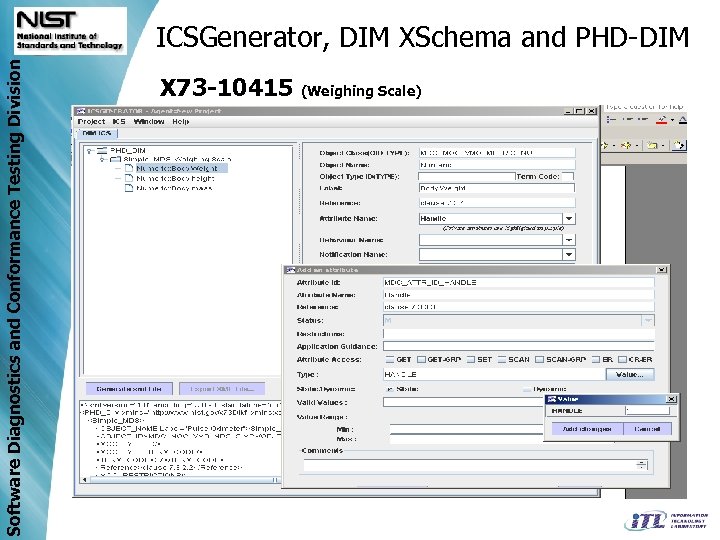Switch to the DIM ICS tab
Screen dimensions: 720x540
point(97,133)
